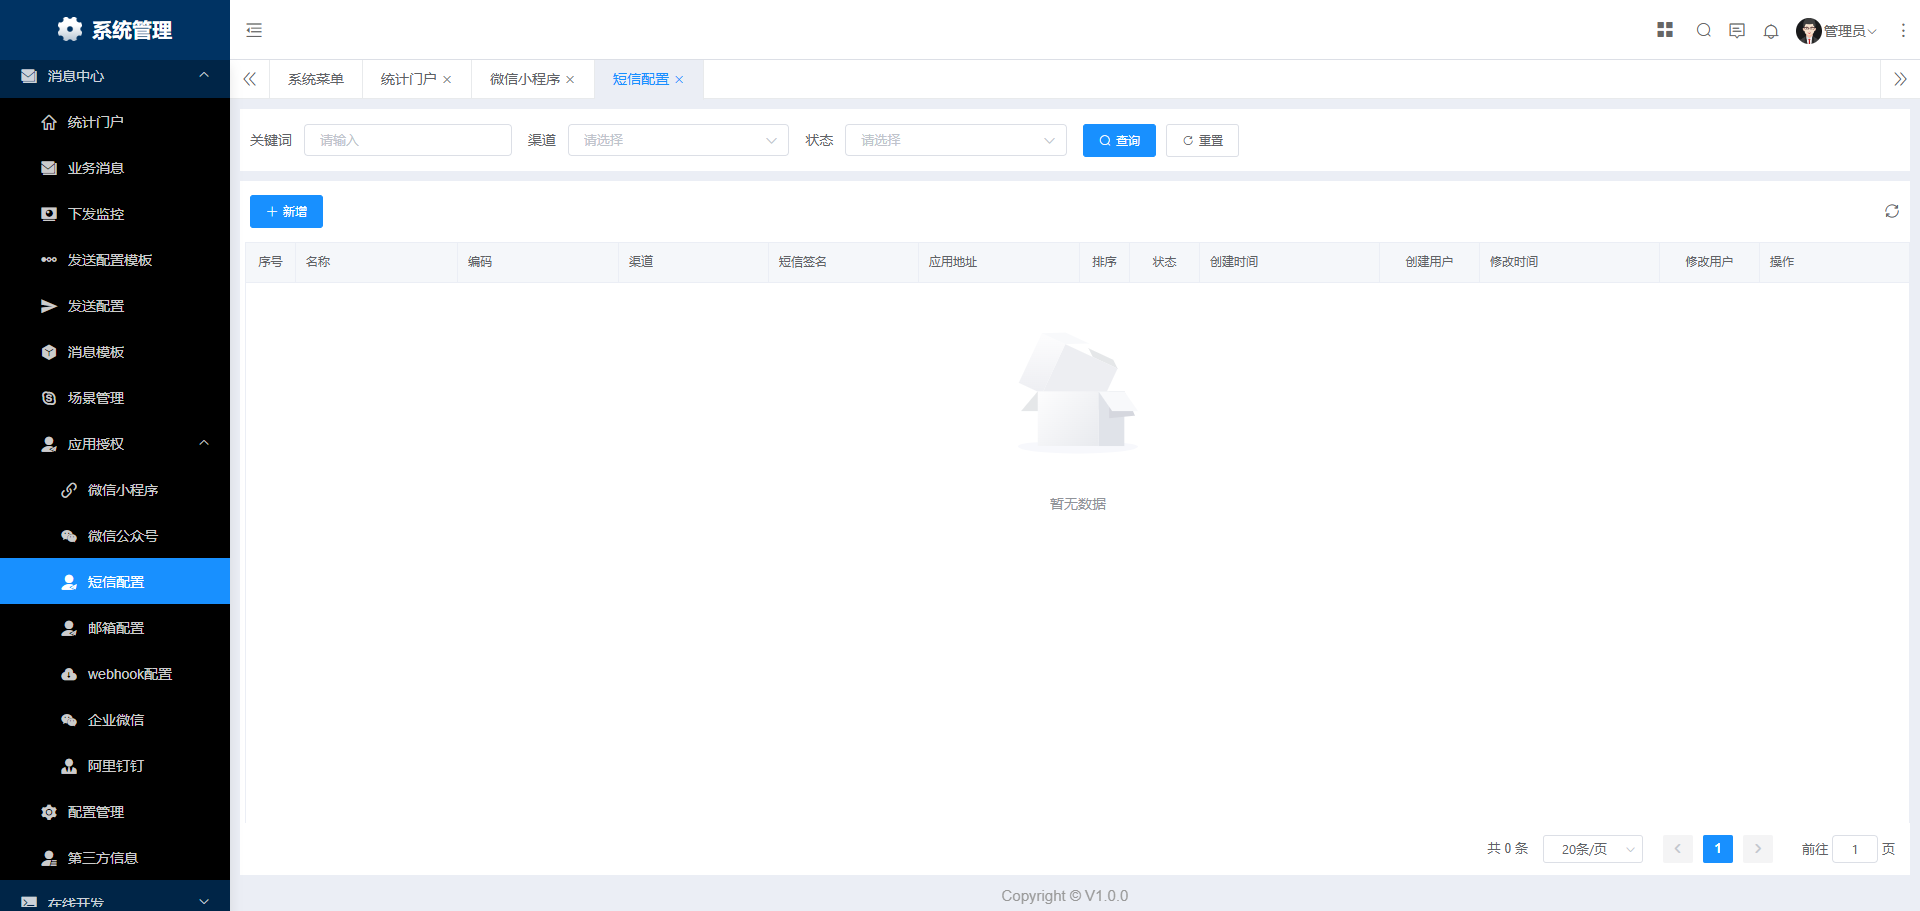1920x911 pixels.
Task: Click the table refresh icon
Action: 1892,211
